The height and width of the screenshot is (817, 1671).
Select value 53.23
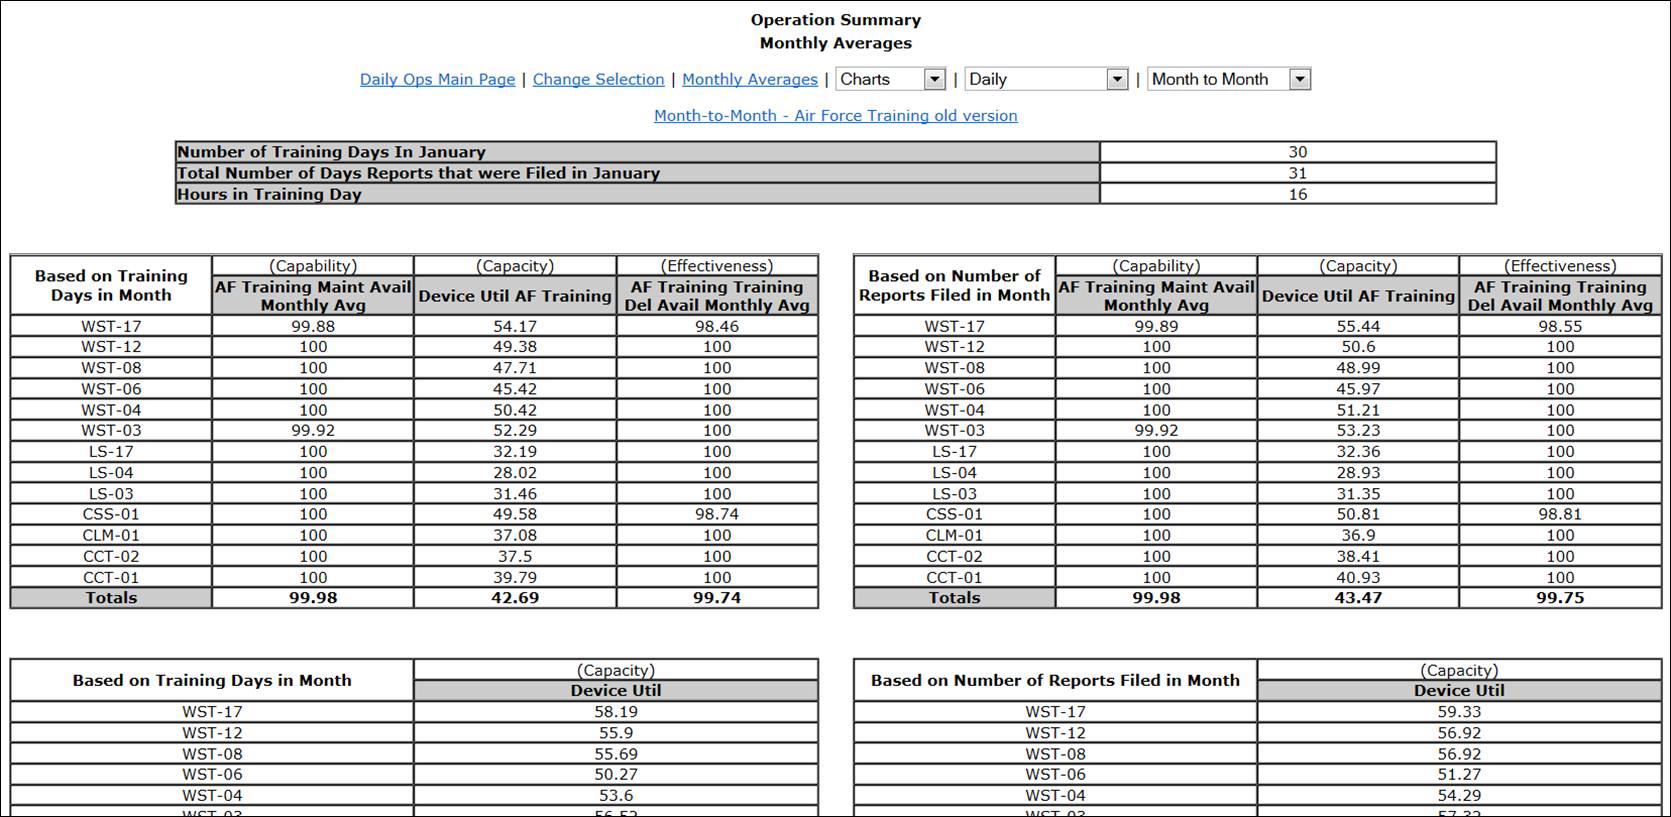[x=1358, y=431]
